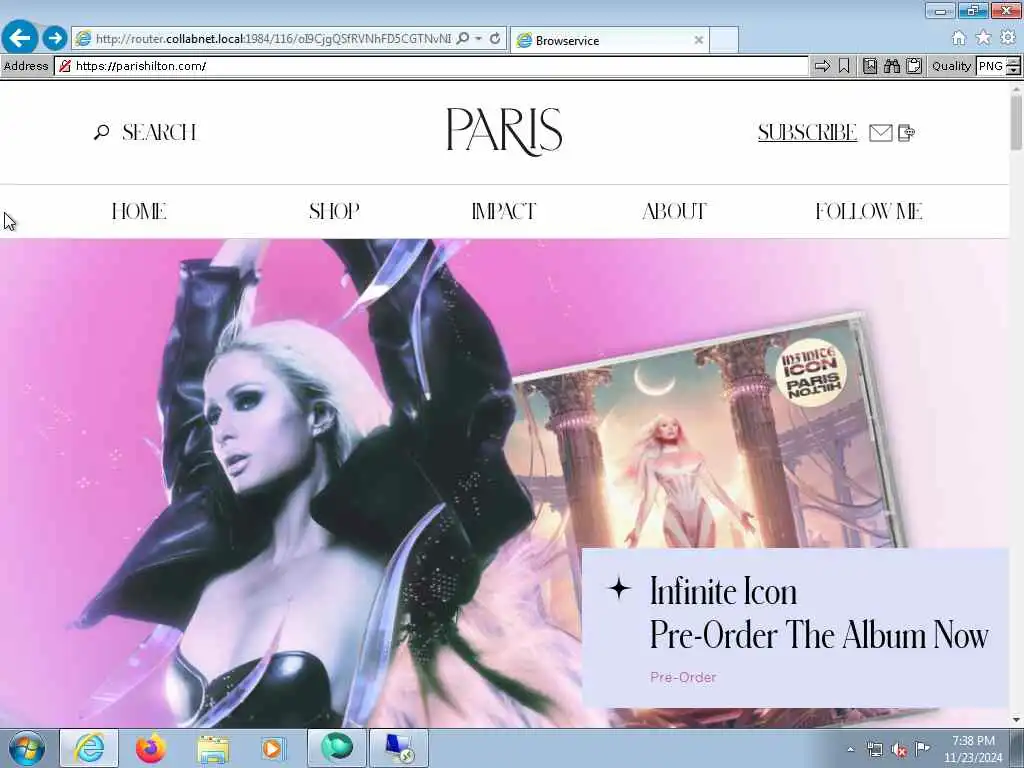
Task: Click the PNG quality value field
Action: coord(991,66)
